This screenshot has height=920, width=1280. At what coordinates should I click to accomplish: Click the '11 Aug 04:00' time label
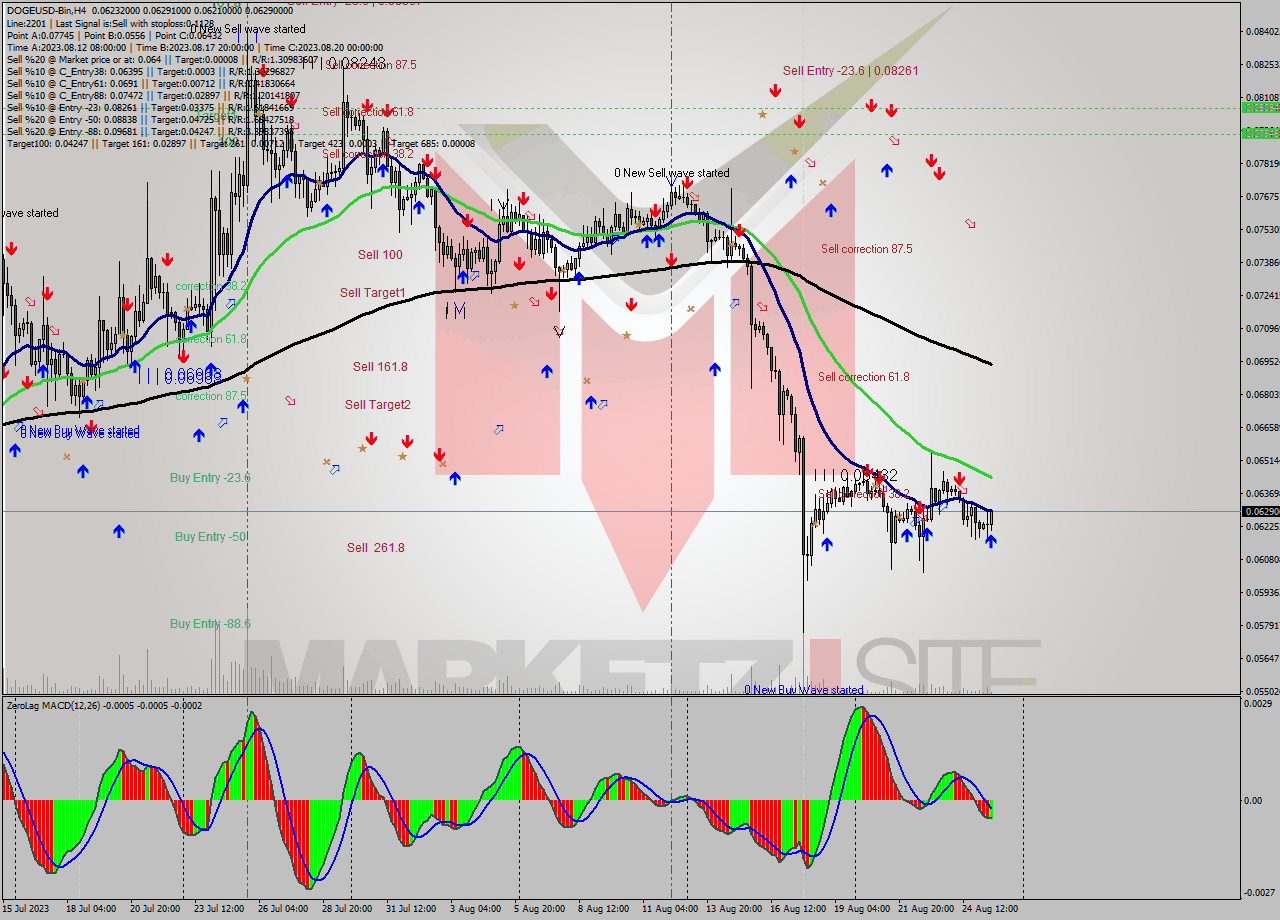pyautogui.click(x=670, y=909)
